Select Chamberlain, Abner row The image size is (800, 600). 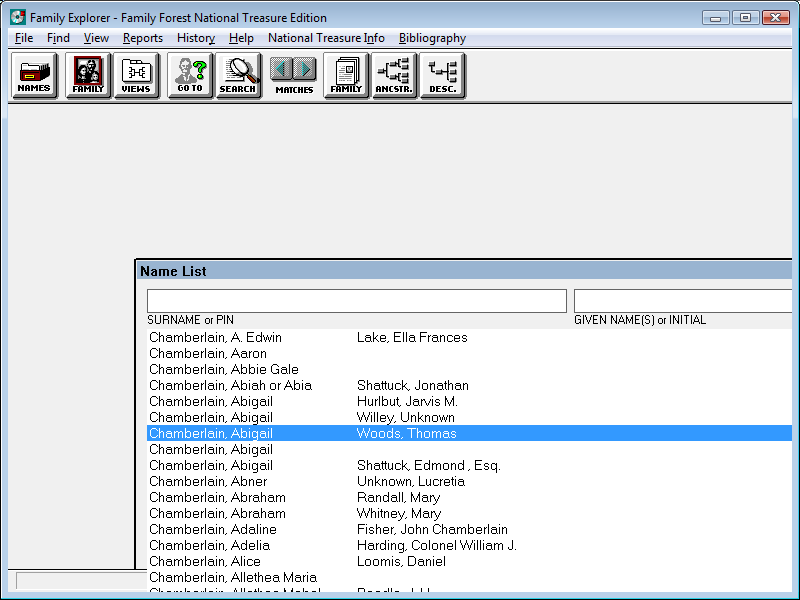coord(469,481)
